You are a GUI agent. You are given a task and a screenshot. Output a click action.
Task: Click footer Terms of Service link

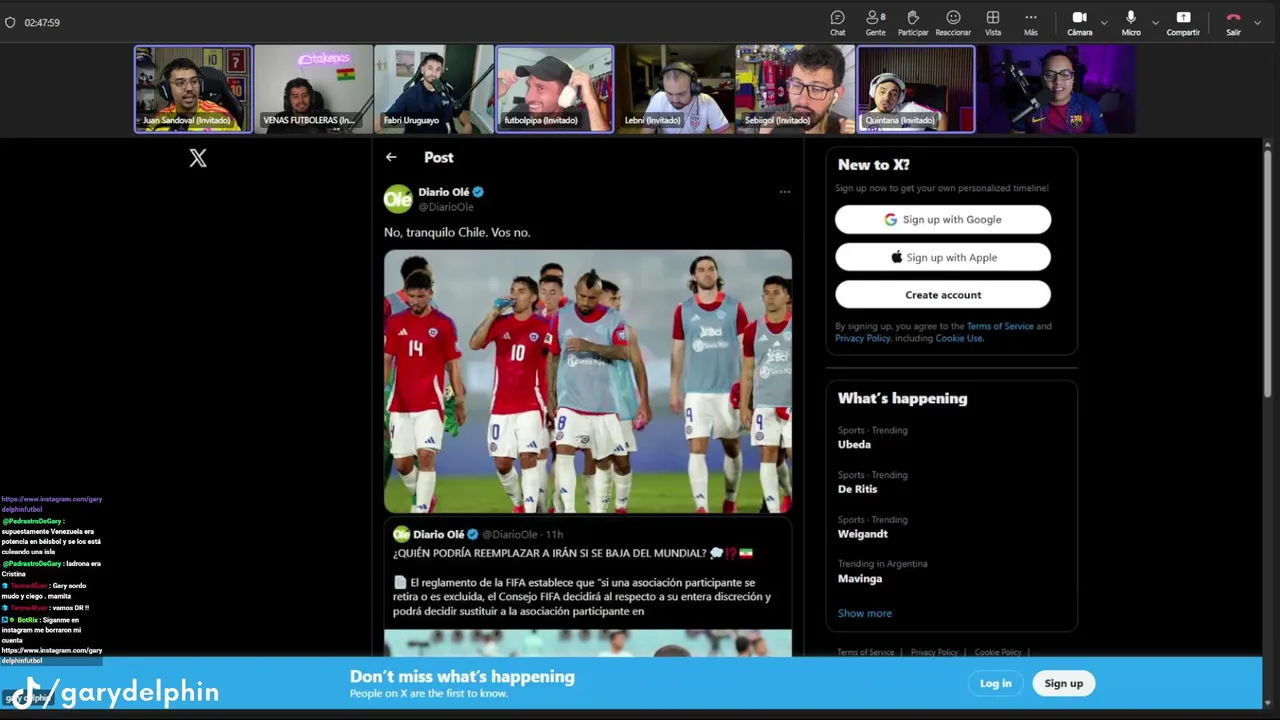pyautogui.click(x=866, y=652)
